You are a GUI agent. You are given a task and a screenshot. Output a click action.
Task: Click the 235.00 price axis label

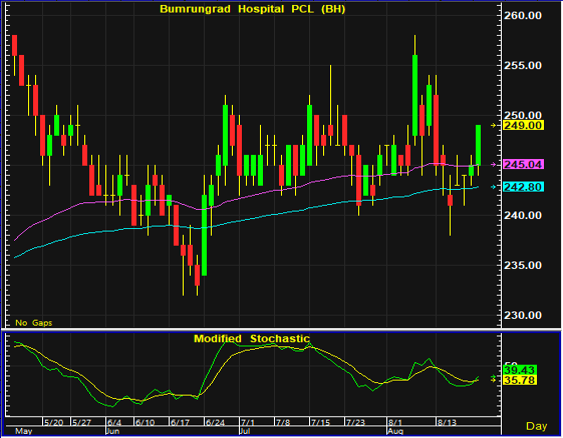pos(522,265)
